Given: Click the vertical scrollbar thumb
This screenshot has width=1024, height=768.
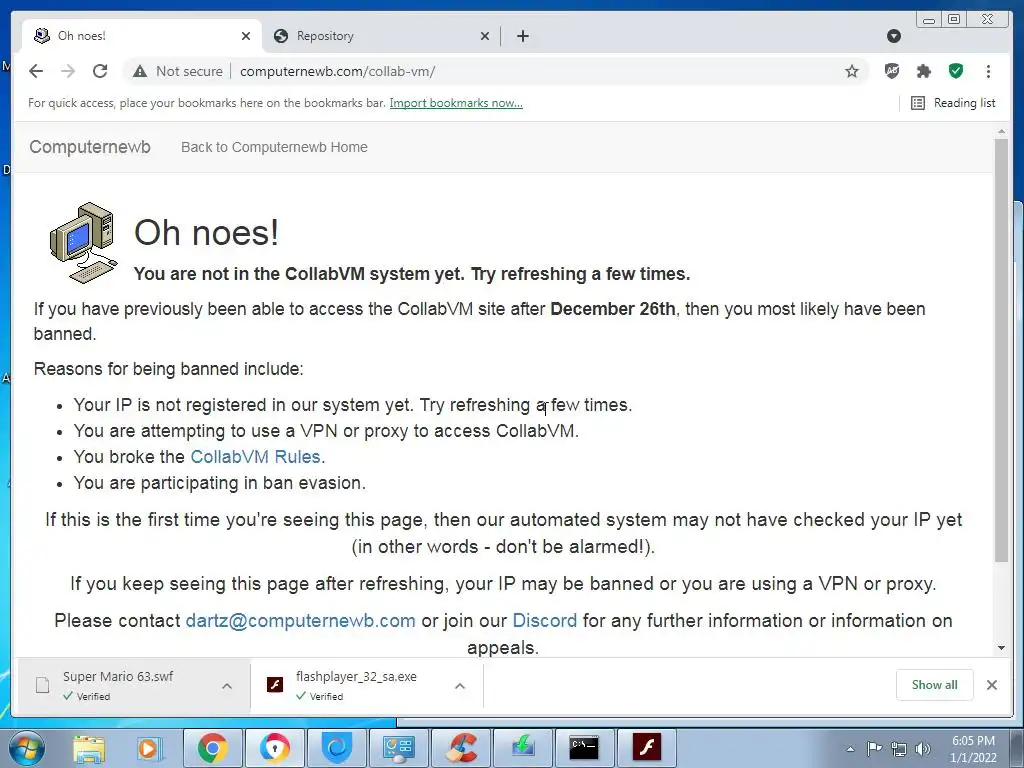Looking at the screenshot, I should (1001, 350).
